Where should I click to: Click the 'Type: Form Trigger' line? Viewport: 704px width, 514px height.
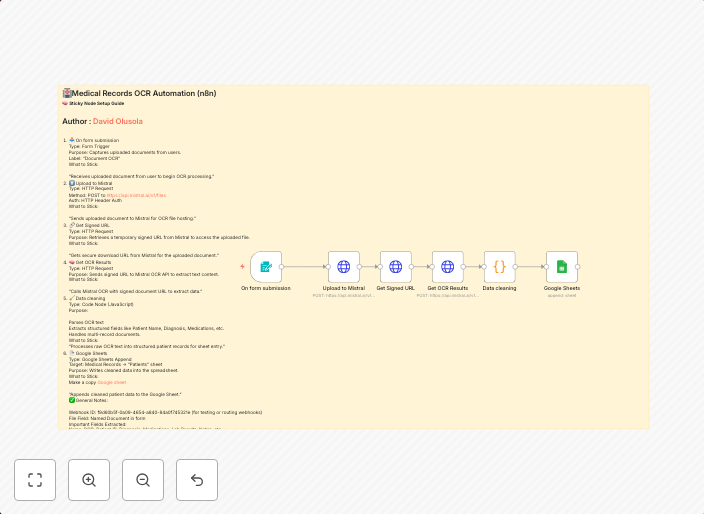[x=89, y=146]
